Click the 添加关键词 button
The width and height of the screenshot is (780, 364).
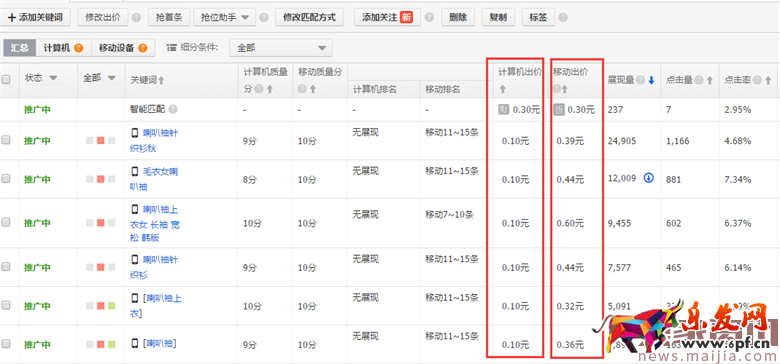click(35, 18)
